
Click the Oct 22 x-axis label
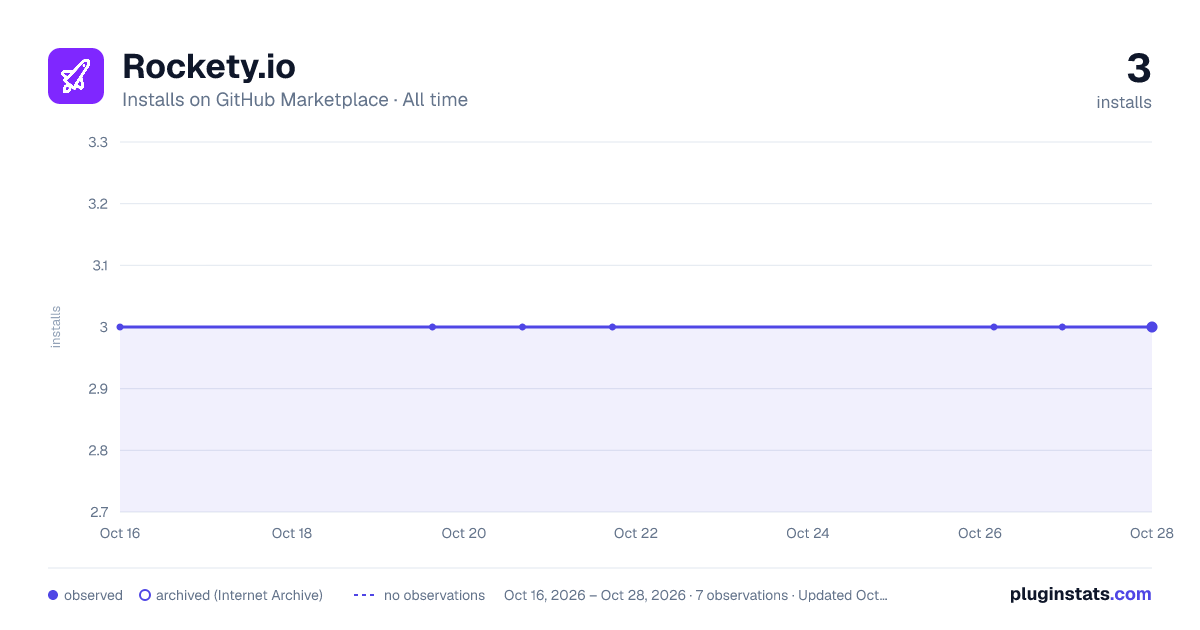click(x=636, y=533)
